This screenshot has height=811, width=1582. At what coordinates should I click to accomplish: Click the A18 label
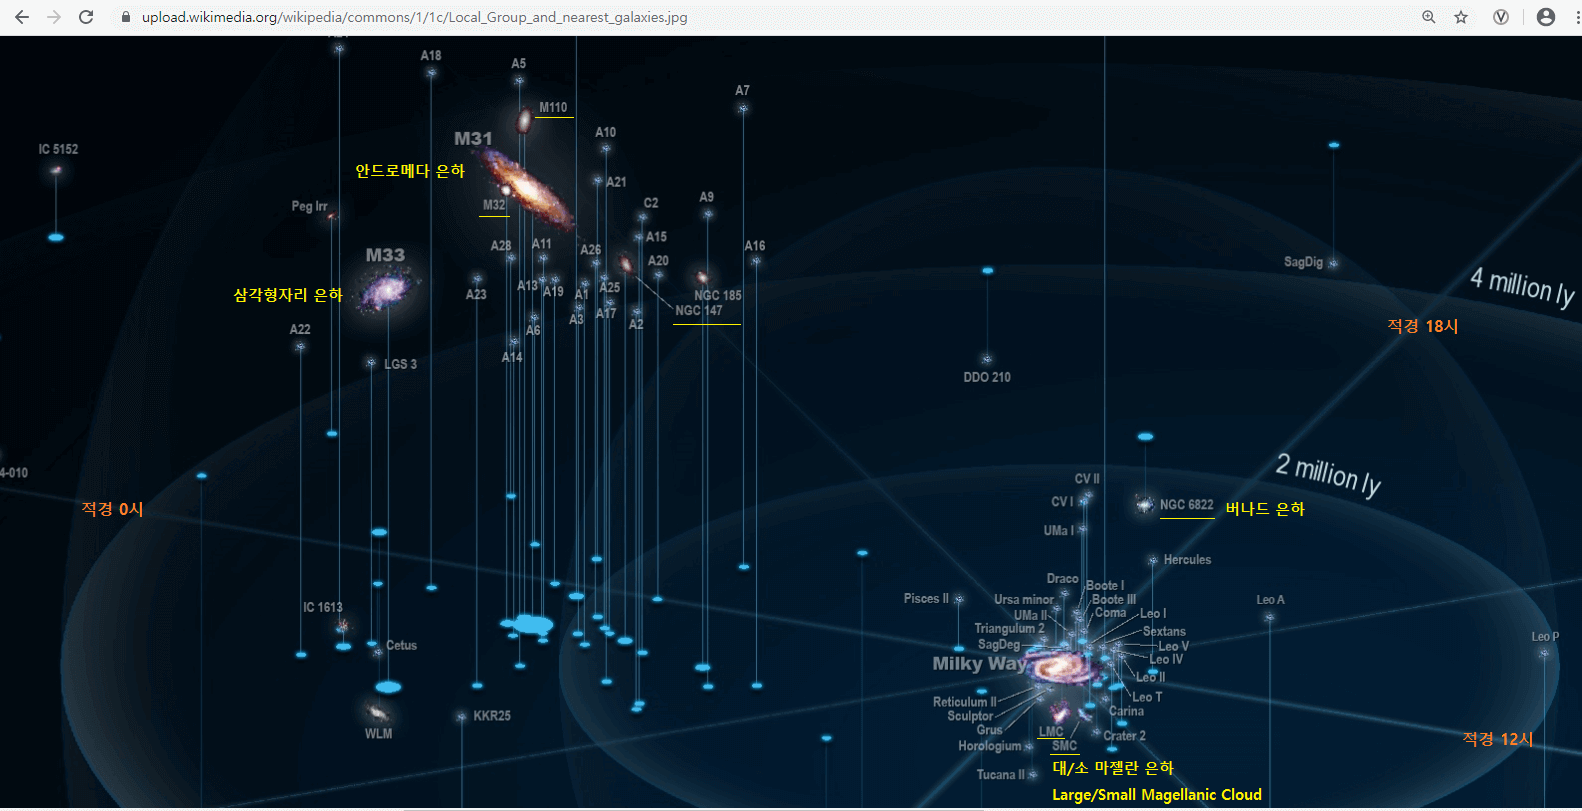click(431, 56)
